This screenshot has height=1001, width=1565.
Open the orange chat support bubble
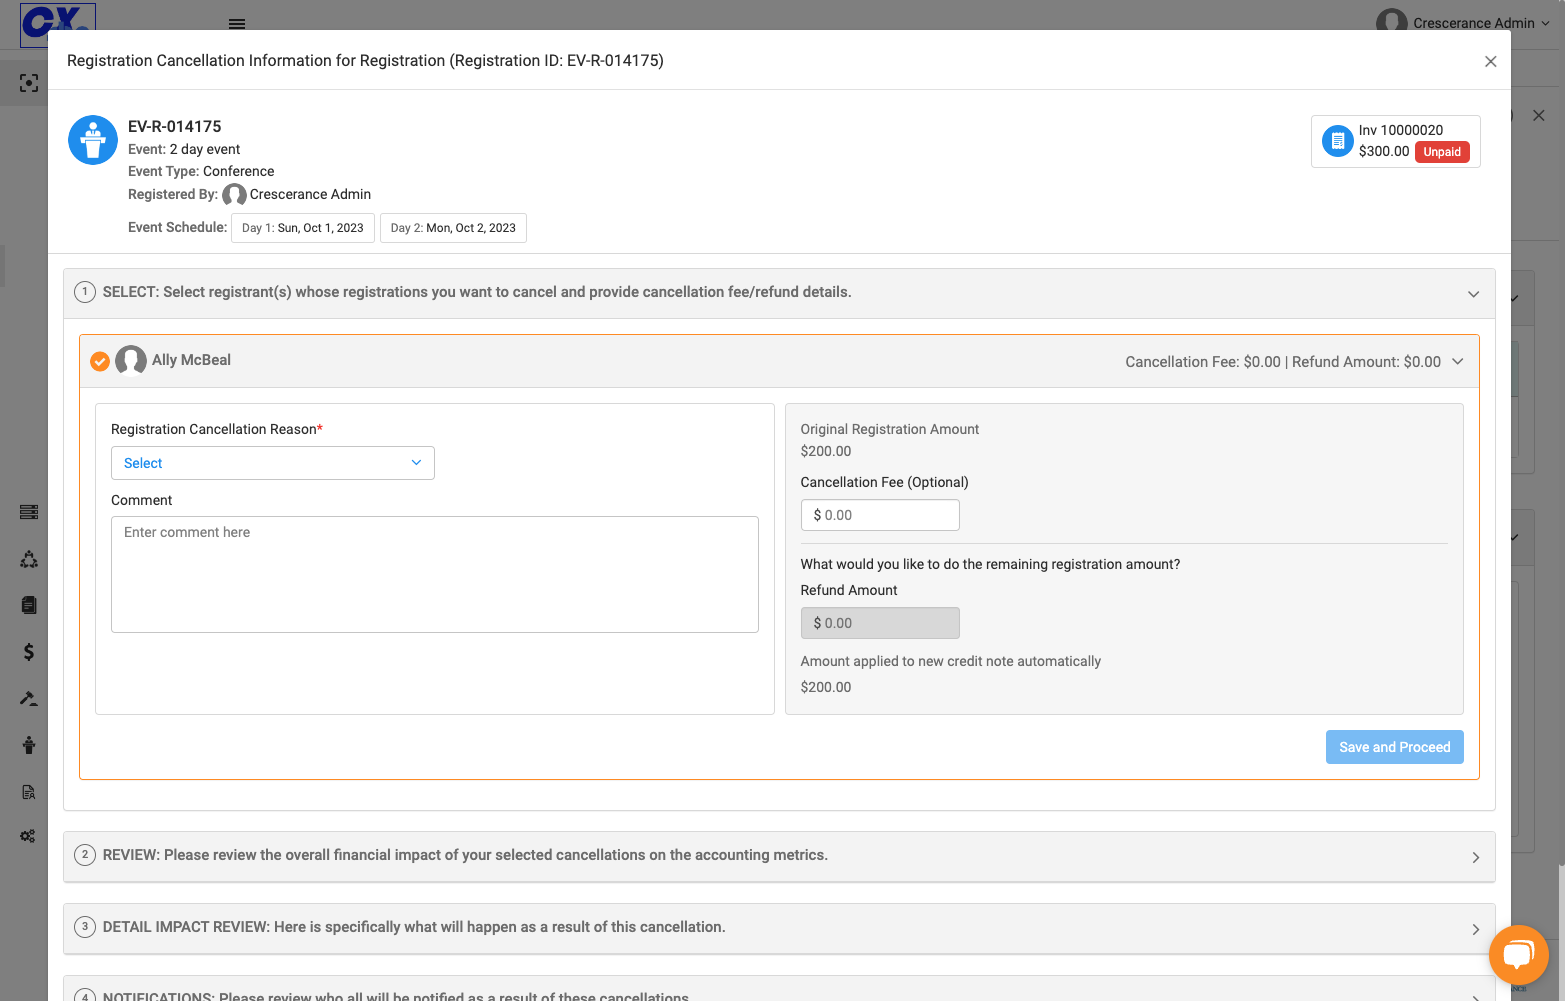pyautogui.click(x=1518, y=955)
